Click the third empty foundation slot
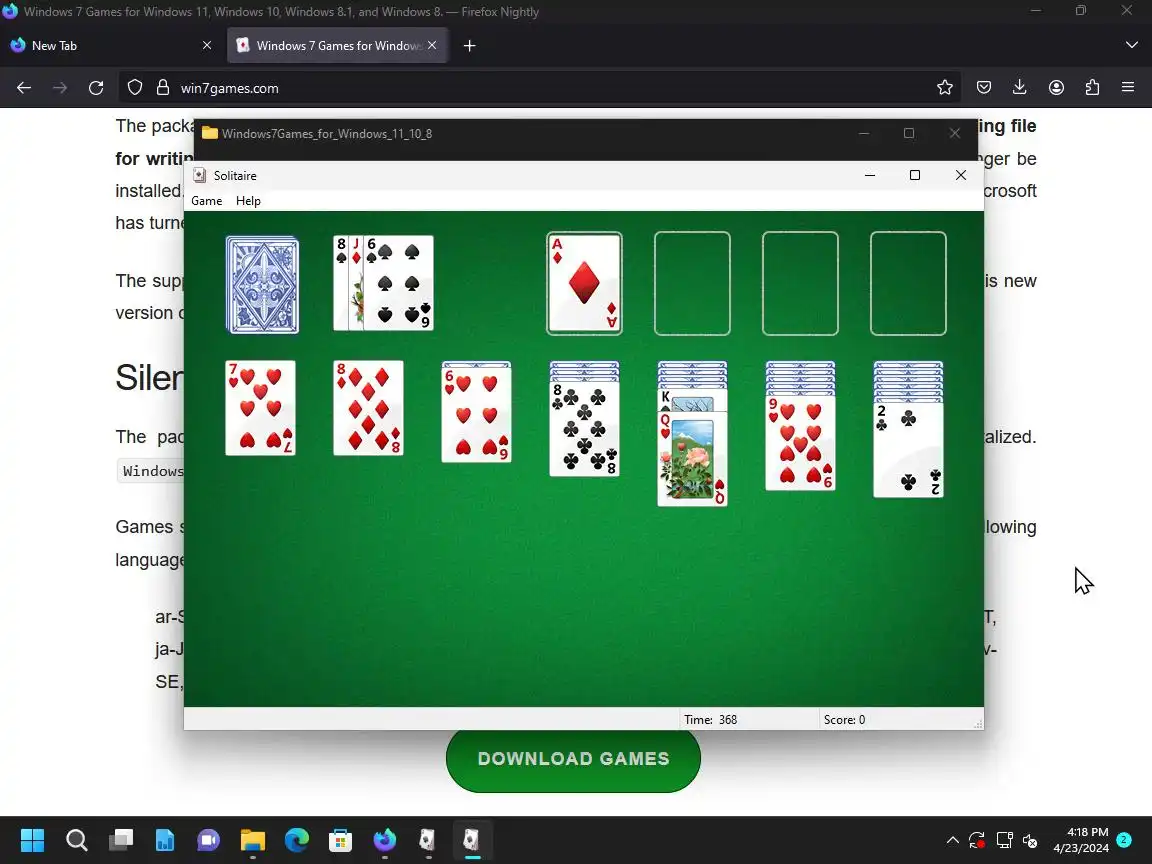This screenshot has height=864, width=1152. pyautogui.click(x=800, y=284)
